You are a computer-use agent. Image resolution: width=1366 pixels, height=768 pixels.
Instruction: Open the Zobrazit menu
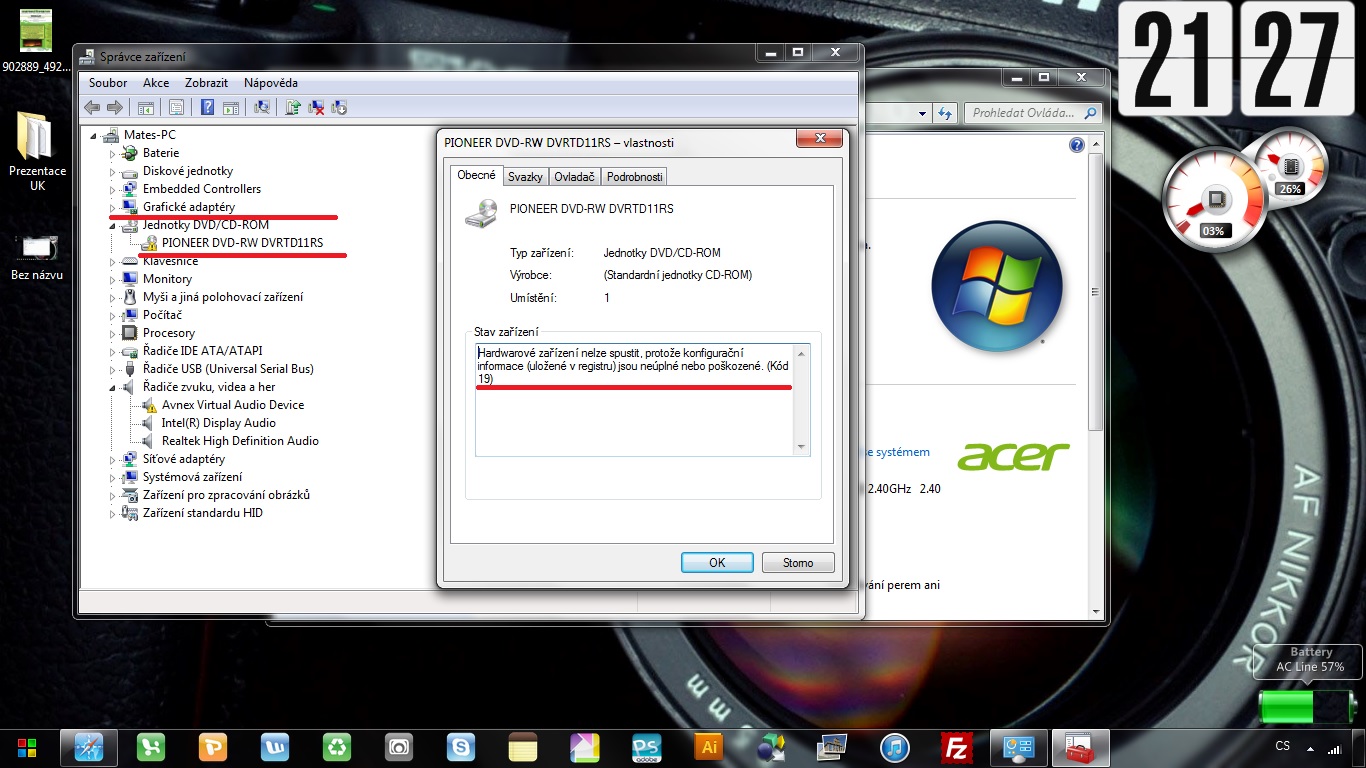click(207, 83)
